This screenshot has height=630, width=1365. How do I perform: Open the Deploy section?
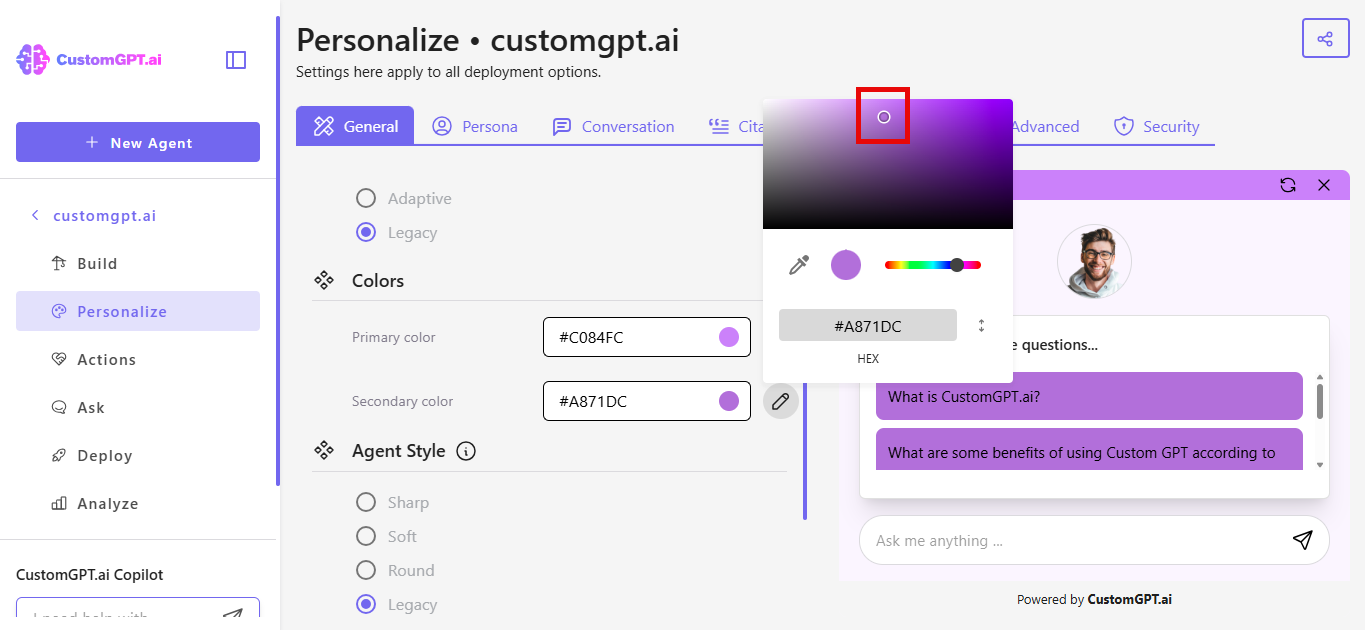(102, 455)
